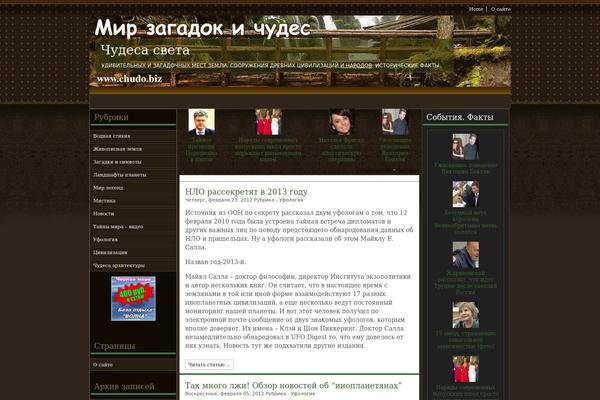
Task: Click the Уфология rubric under Так много лжи article
Action: 303,393
